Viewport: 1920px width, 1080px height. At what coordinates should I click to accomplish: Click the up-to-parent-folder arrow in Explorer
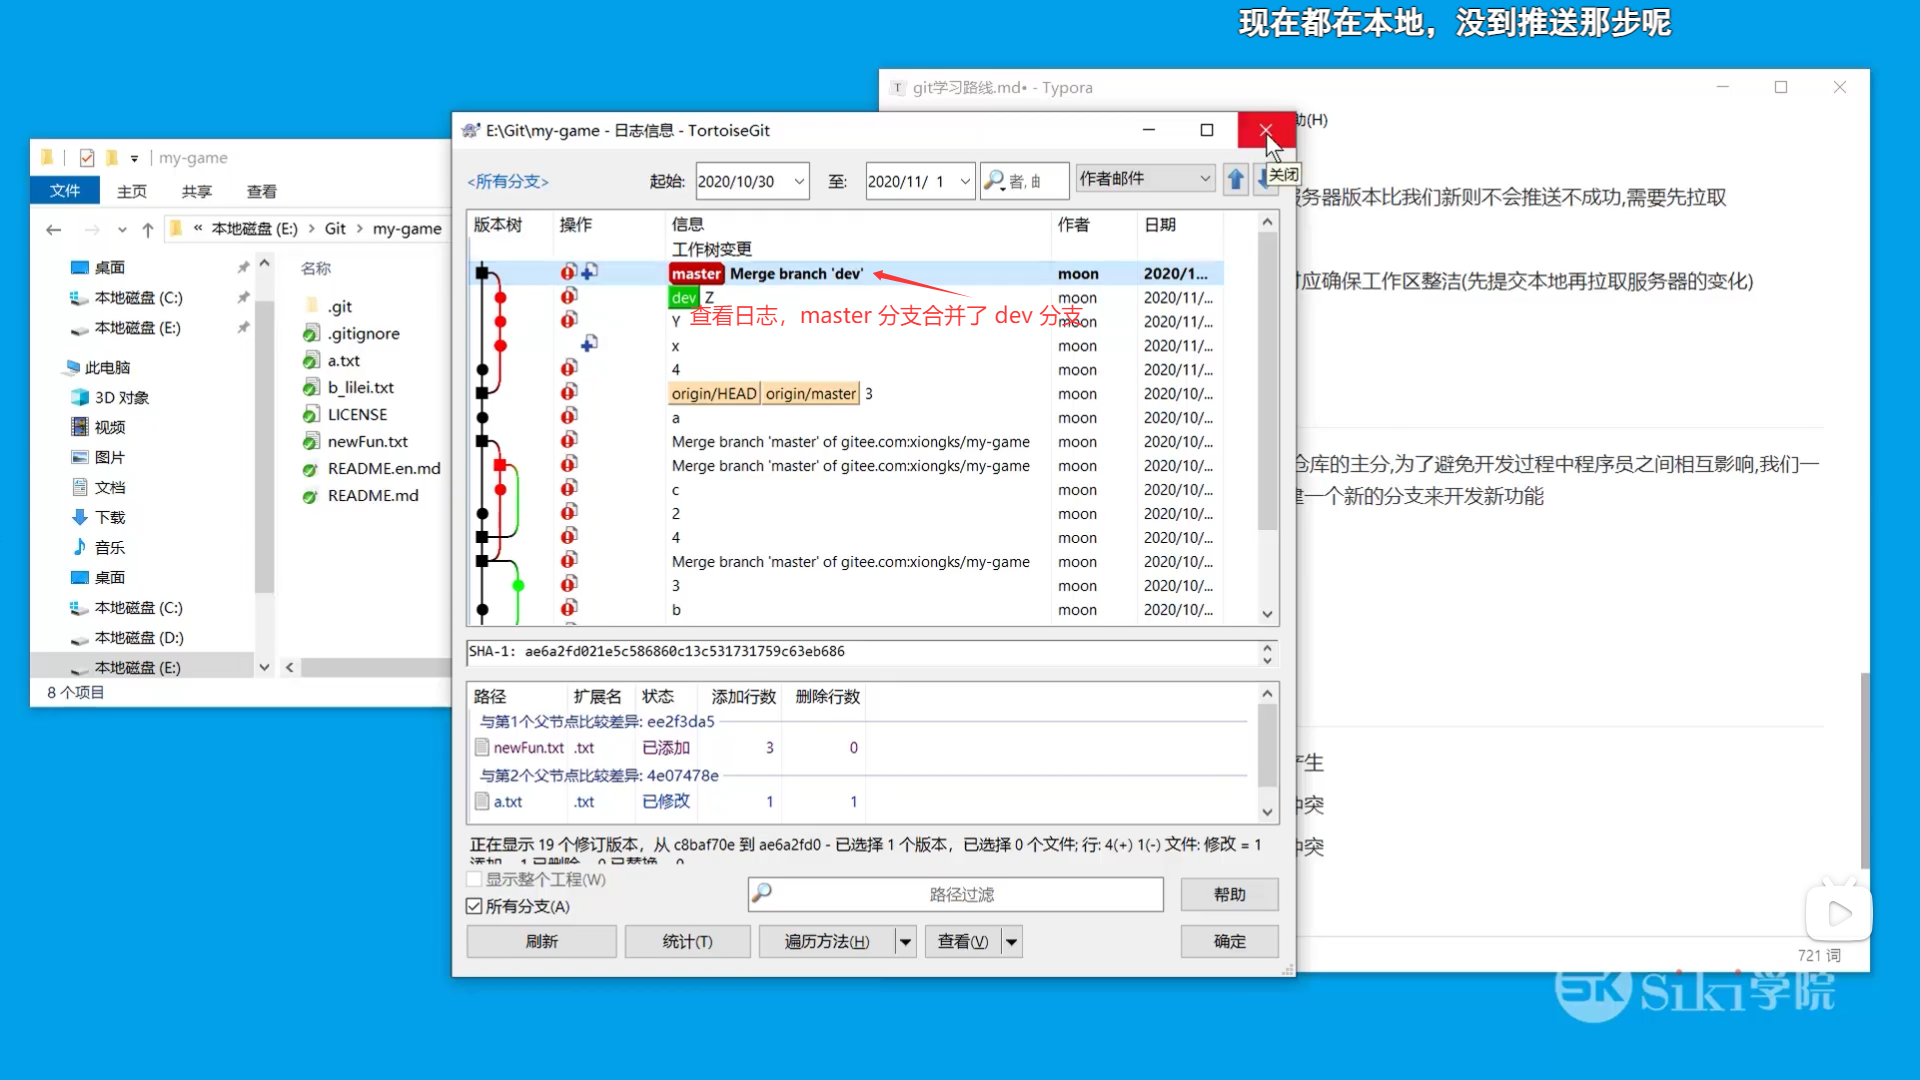[148, 228]
